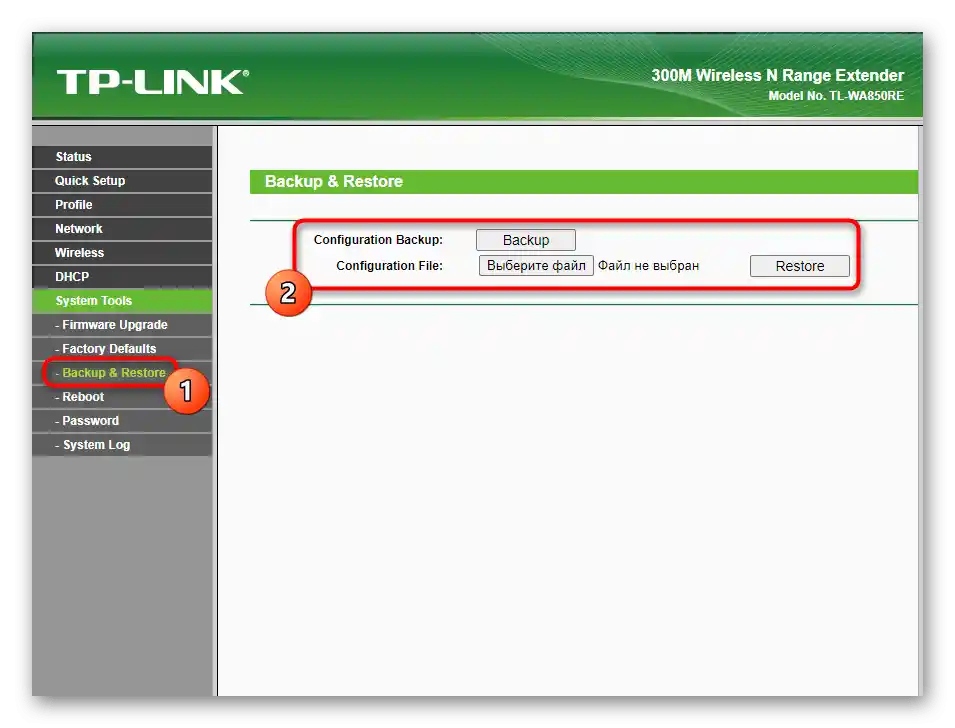Open the Quick Setup page

click(122, 180)
